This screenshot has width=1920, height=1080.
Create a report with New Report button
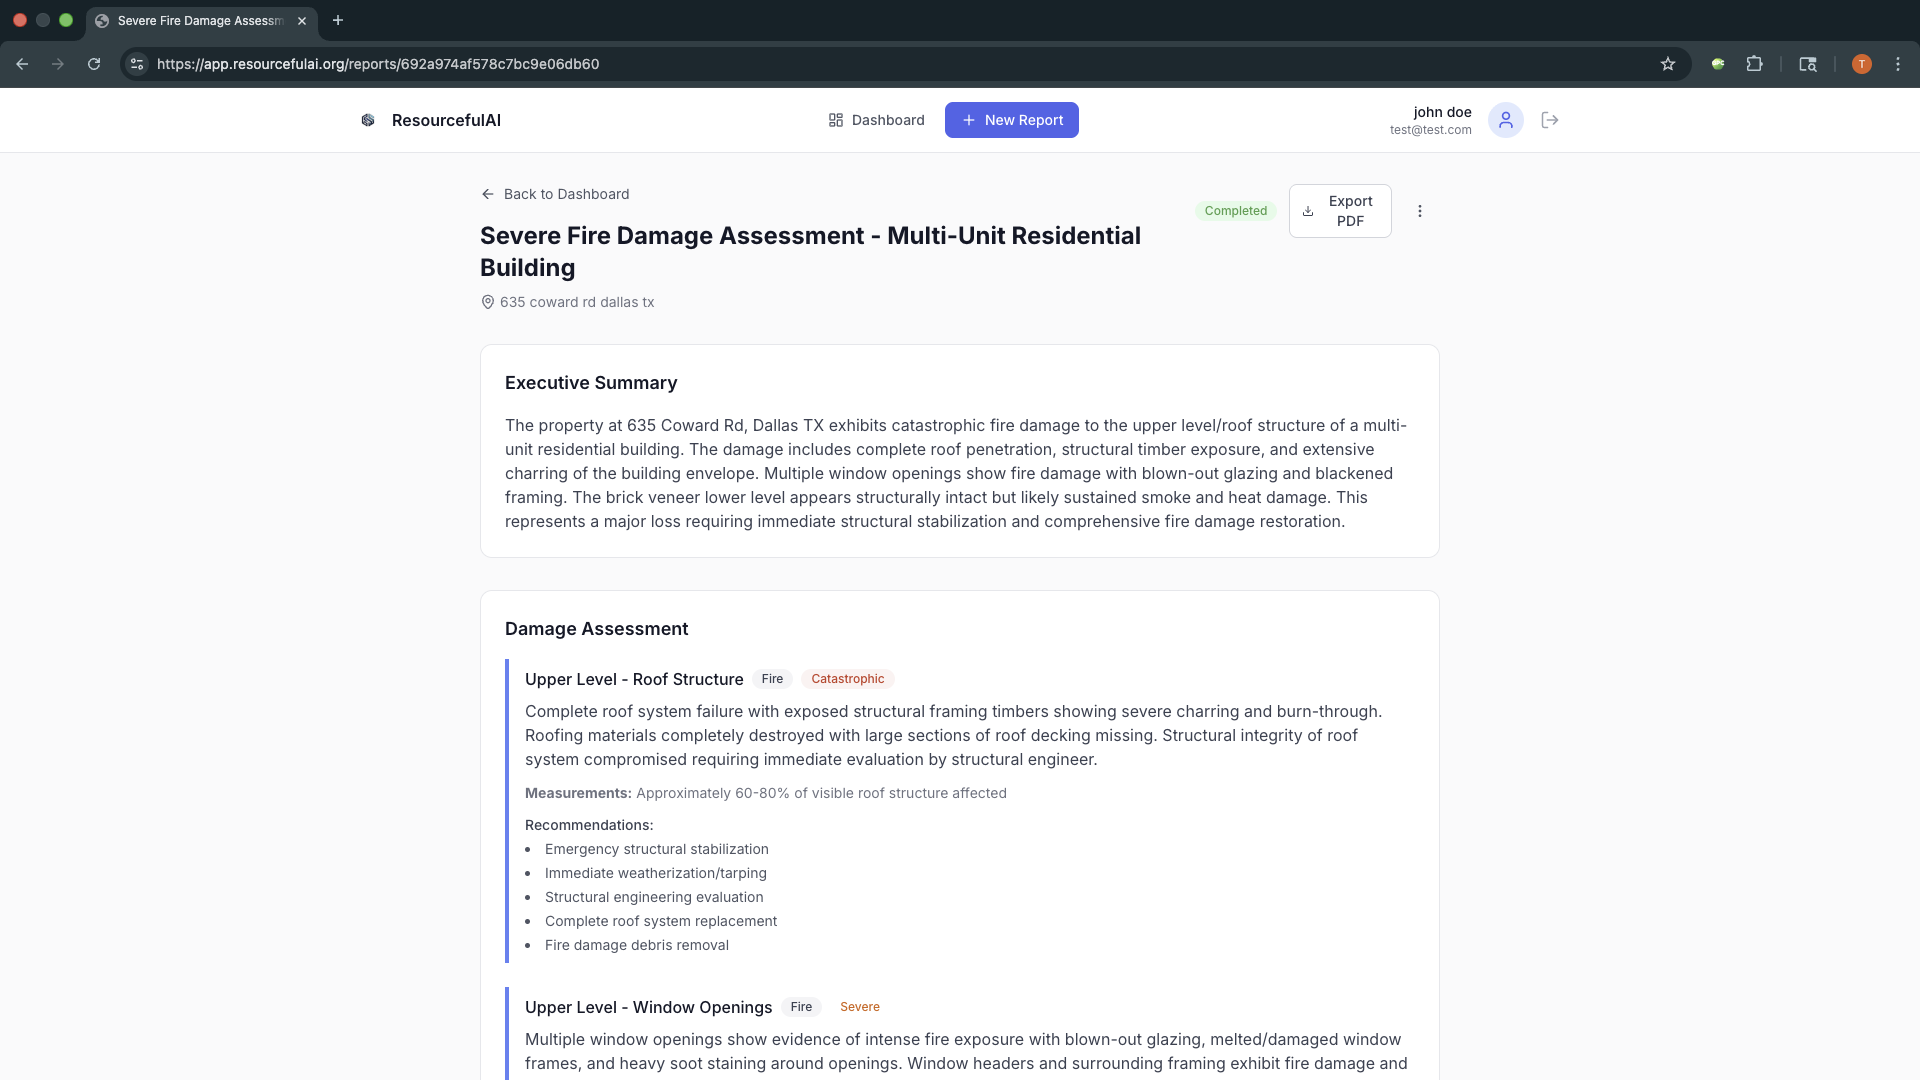(1011, 120)
